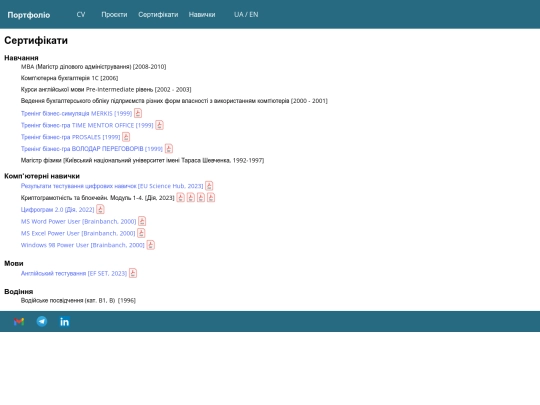Open fourth PDF icon of Криптограмотність modules

[211, 197]
